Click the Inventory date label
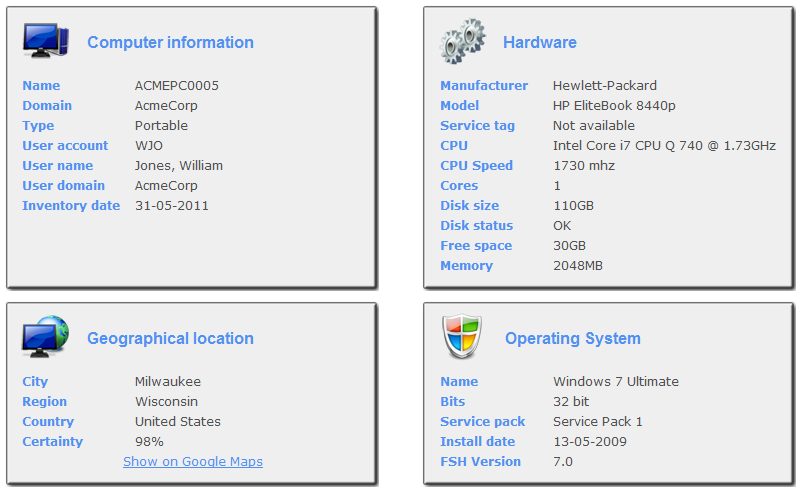Viewport: 802px width, 491px height. pos(71,206)
